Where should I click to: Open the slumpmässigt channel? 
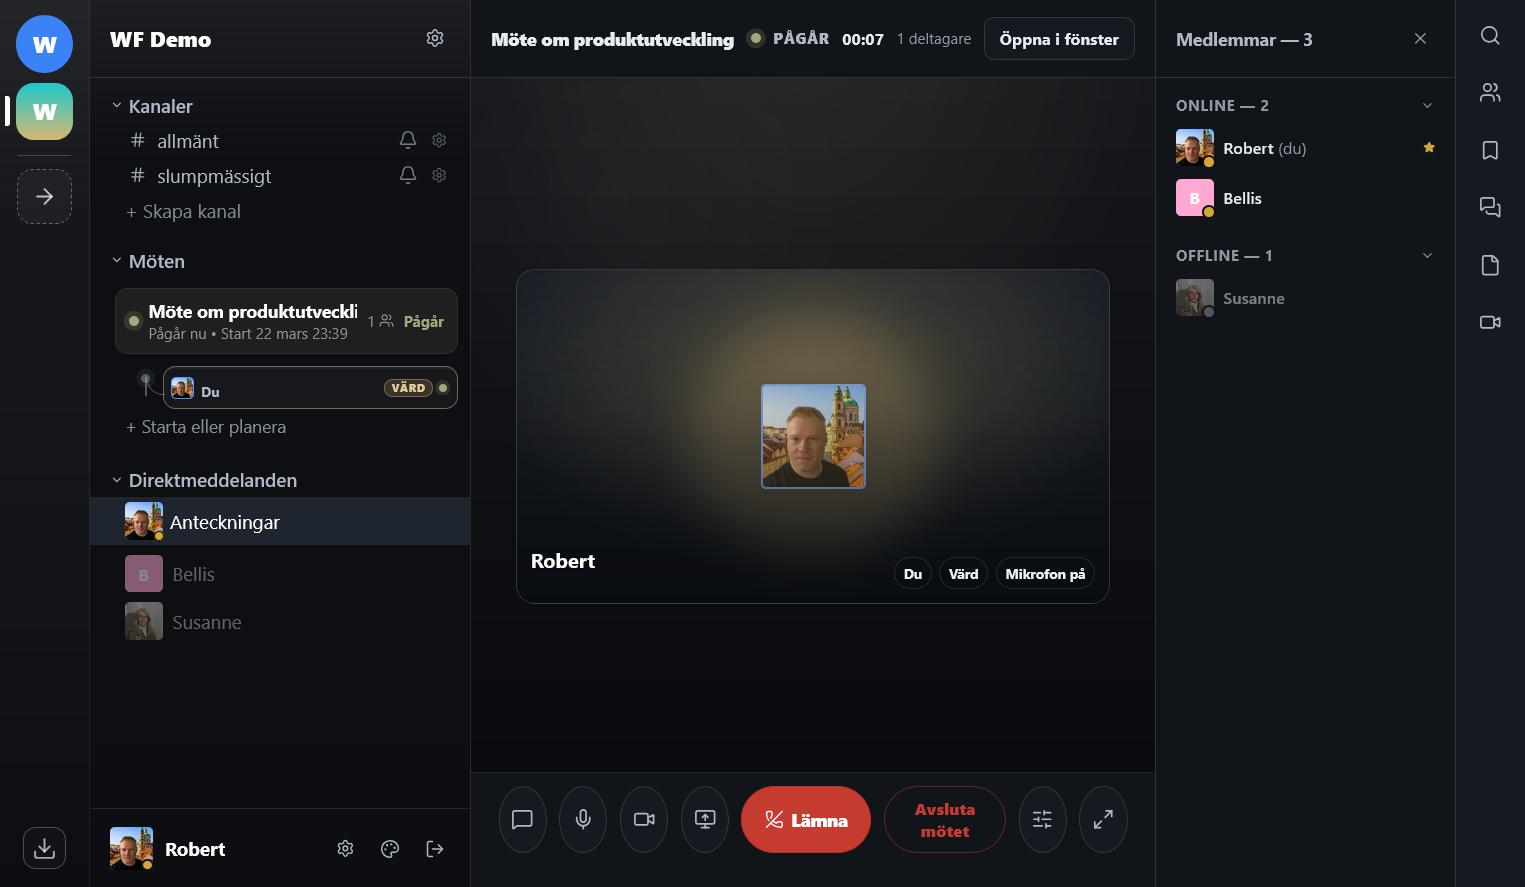click(x=214, y=176)
